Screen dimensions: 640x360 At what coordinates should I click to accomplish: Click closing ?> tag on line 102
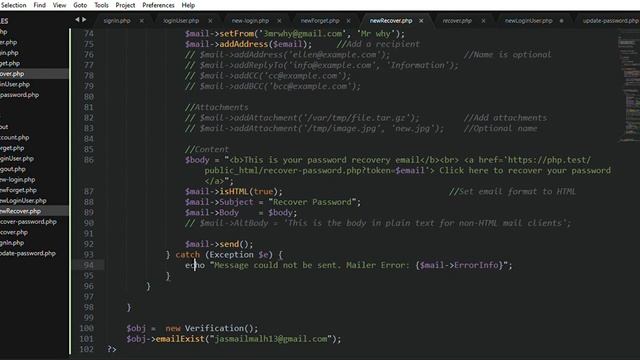[112, 350]
